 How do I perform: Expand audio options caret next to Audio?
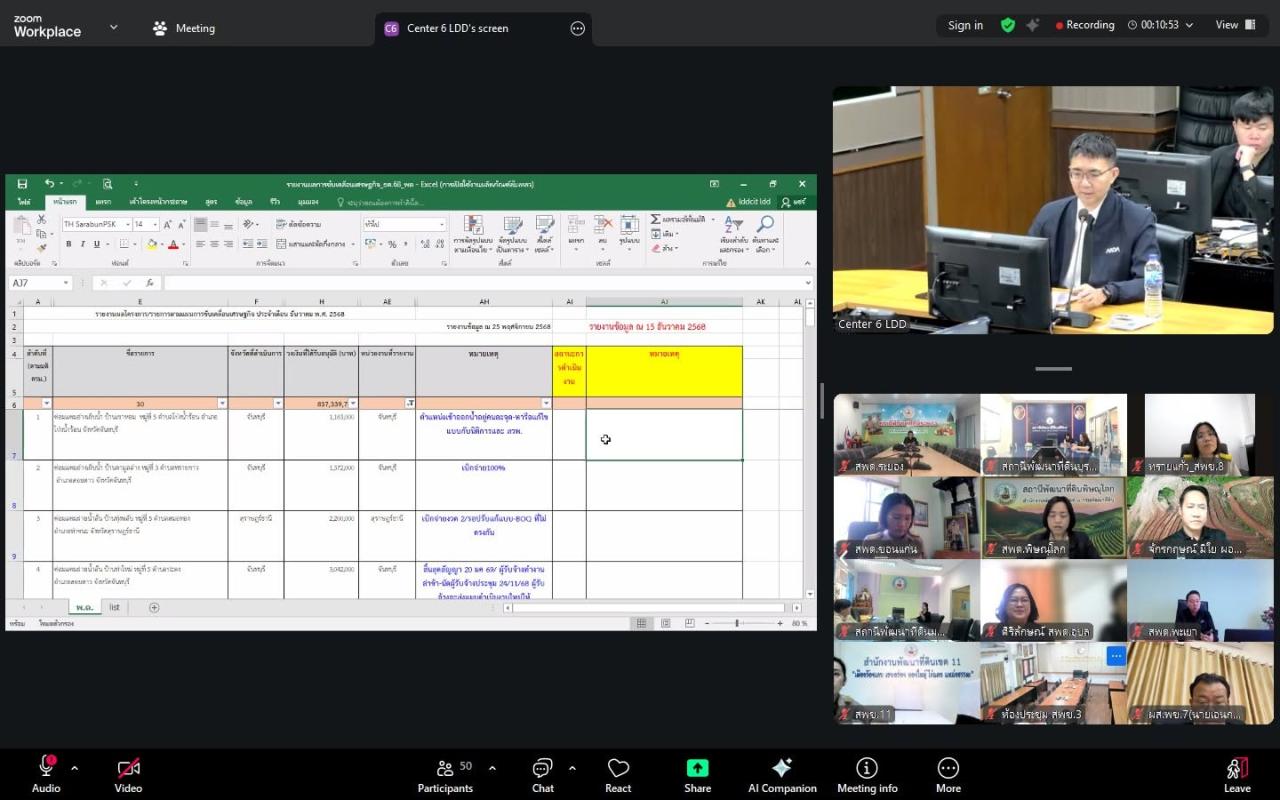(74, 768)
